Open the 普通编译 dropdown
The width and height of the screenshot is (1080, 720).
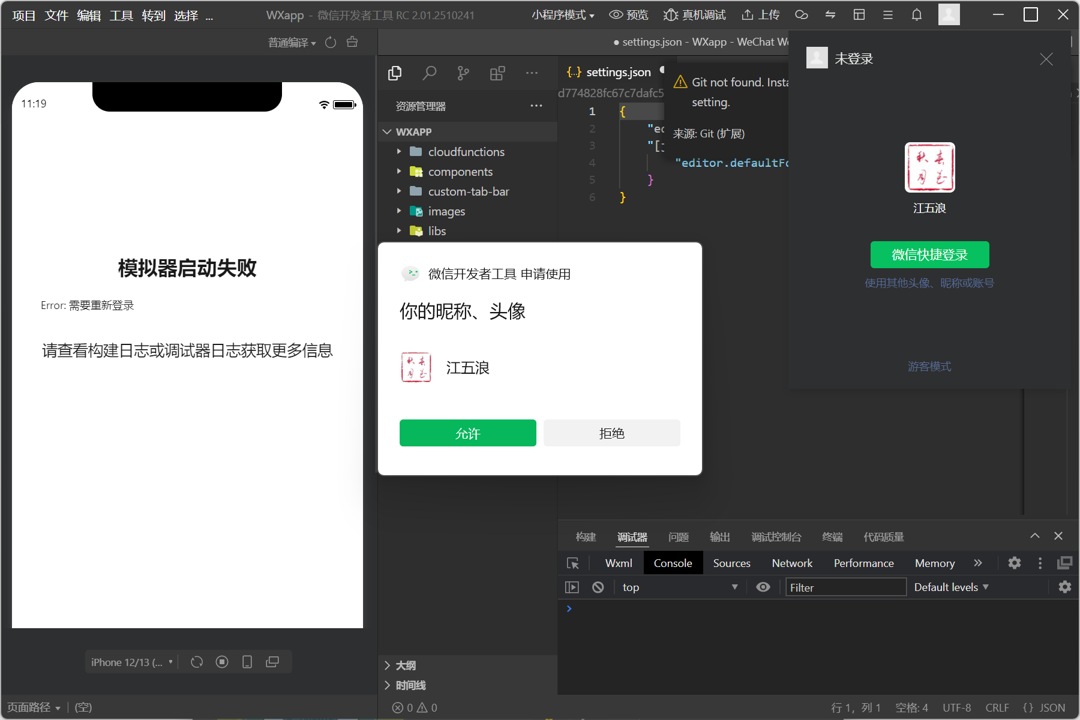(x=292, y=43)
